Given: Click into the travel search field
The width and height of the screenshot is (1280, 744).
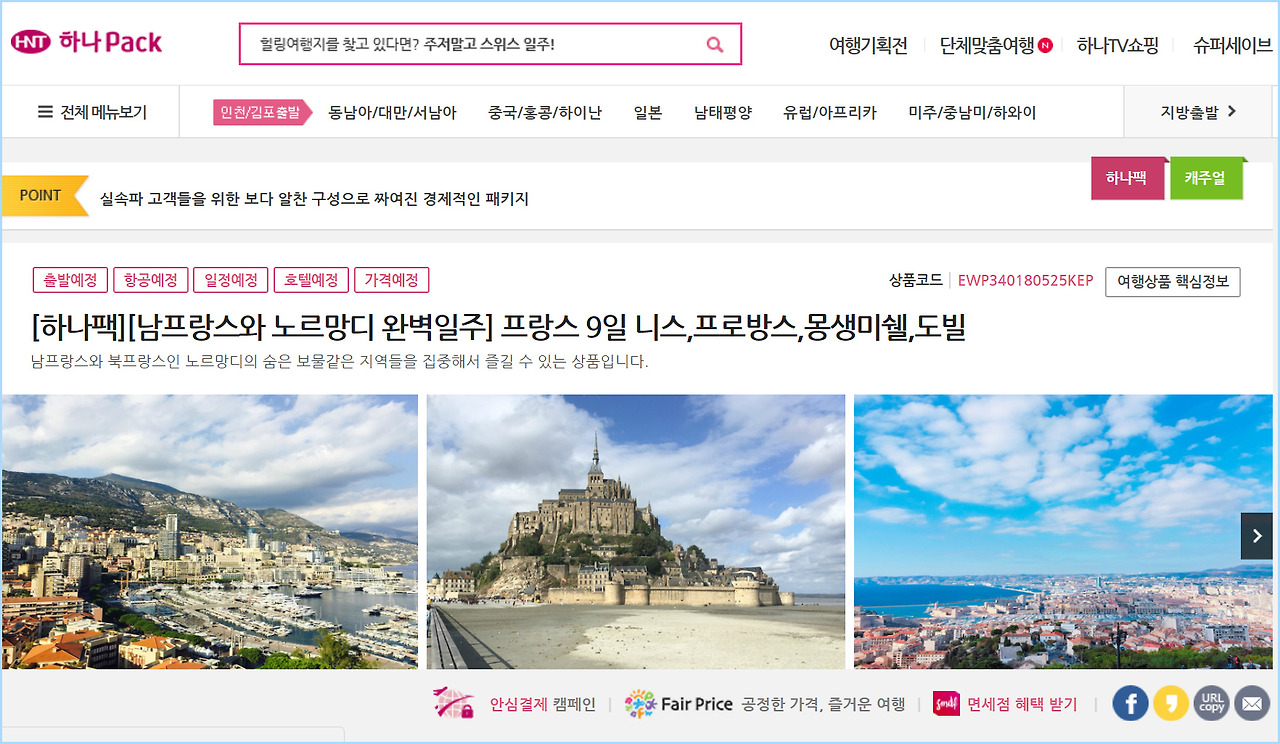Looking at the screenshot, I should tap(470, 44).
